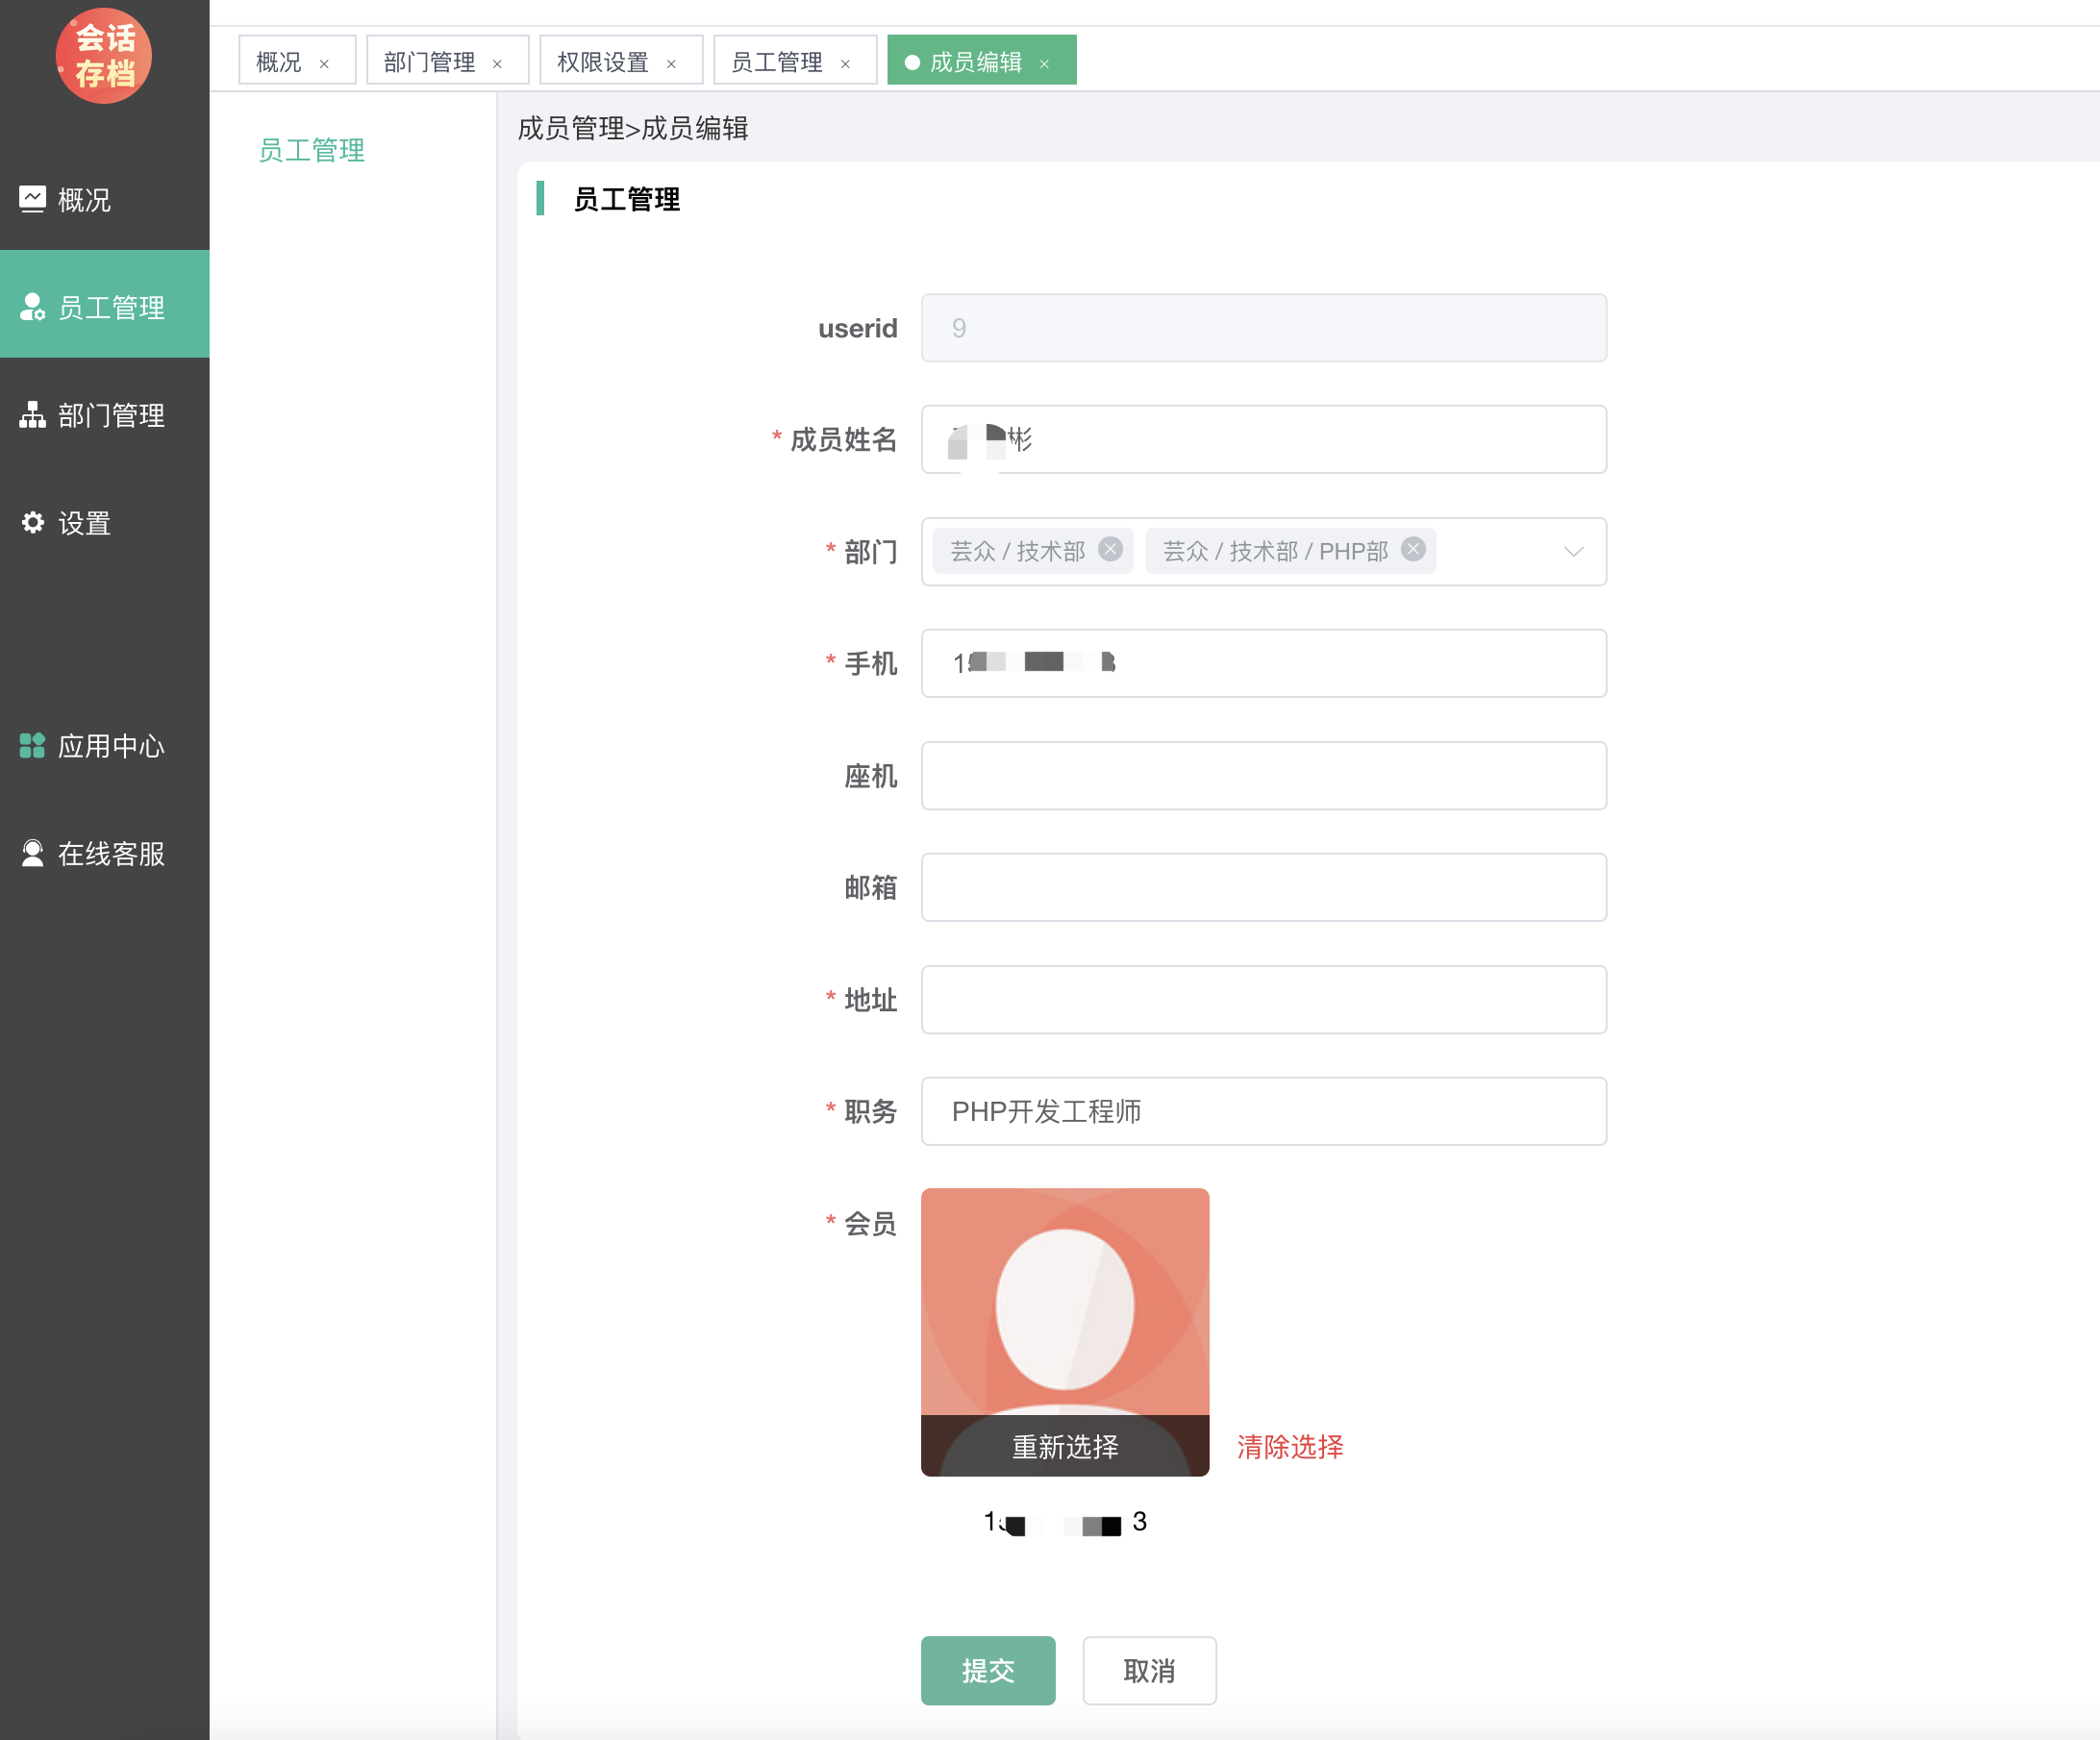Close the 成员编辑 tab
This screenshot has width=2100, height=1740.
click(x=1044, y=64)
